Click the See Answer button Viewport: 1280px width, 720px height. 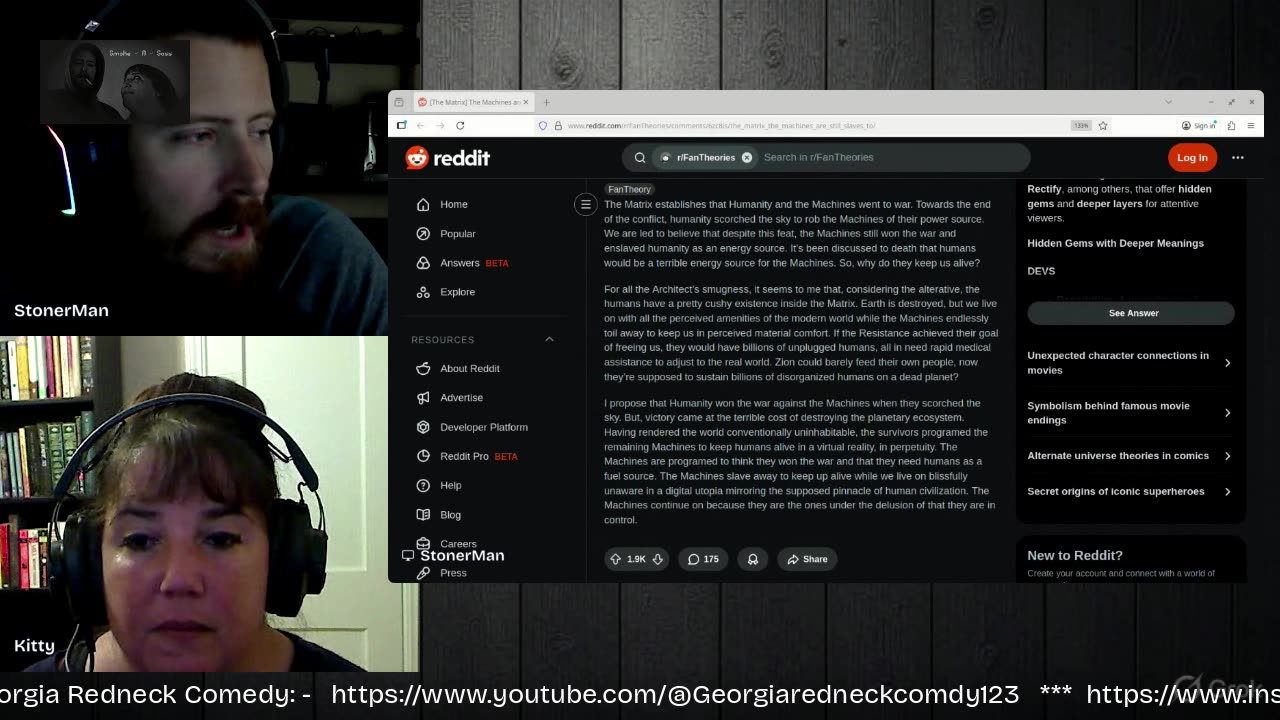click(x=1133, y=313)
